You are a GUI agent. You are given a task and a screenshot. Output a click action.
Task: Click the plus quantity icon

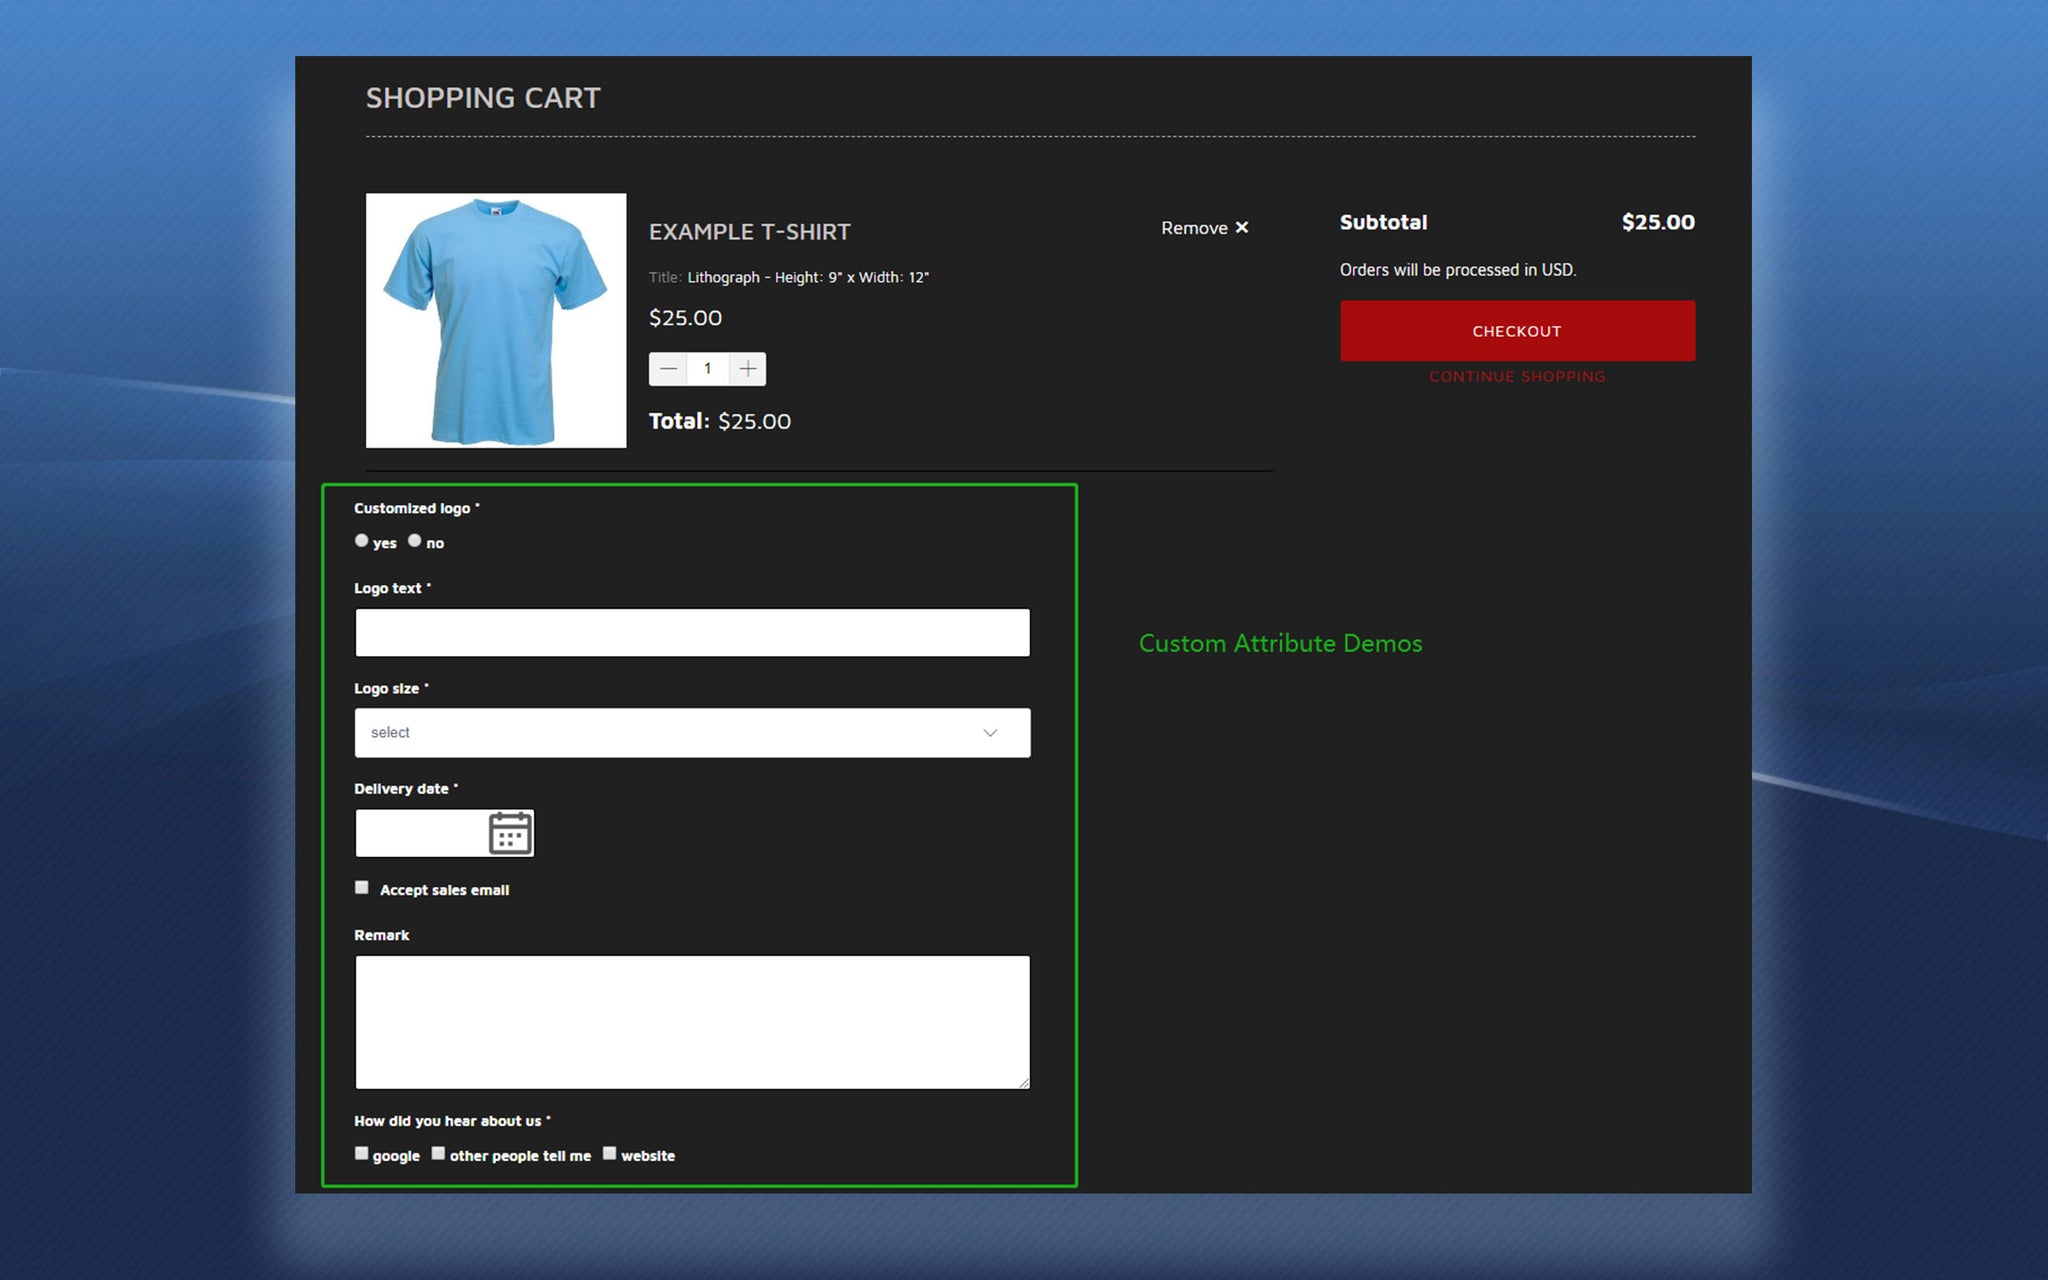click(747, 369)
